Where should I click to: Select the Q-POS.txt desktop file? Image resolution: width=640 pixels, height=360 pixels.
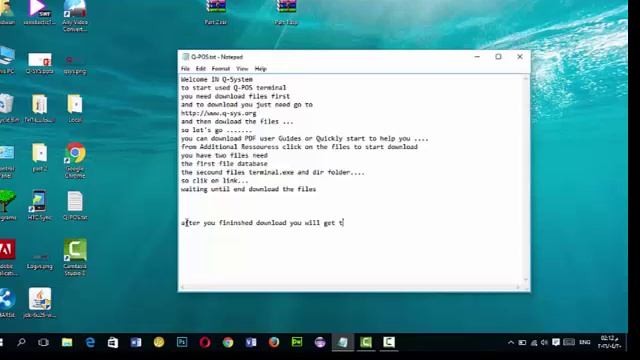75,206
